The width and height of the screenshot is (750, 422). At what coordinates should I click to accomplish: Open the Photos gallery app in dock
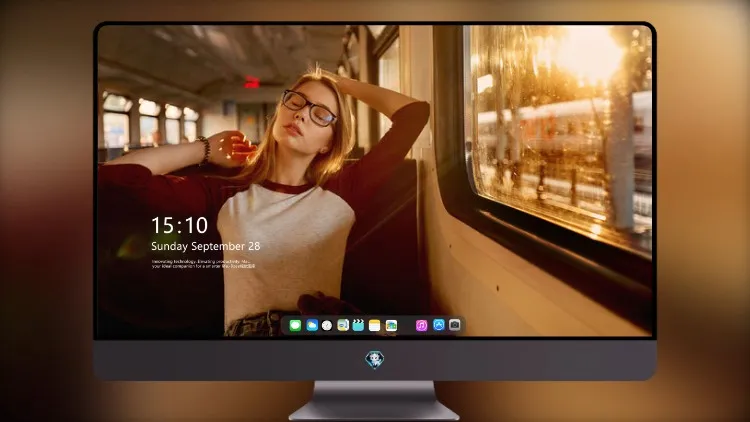[x=391, y=325]
